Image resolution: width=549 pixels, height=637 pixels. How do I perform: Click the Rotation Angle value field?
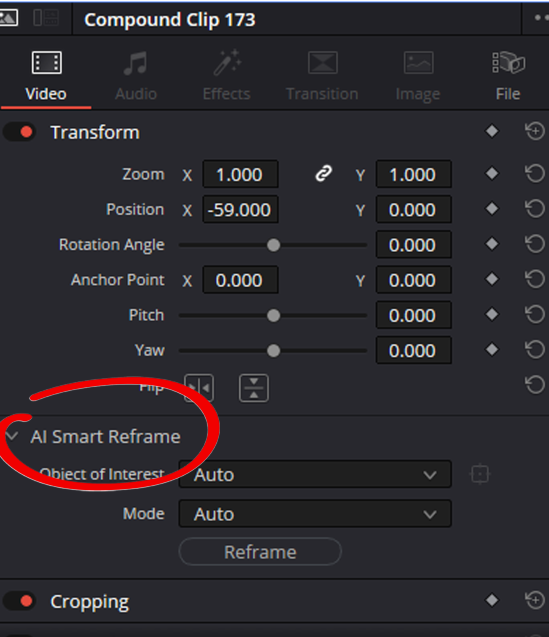click(414, 245)
